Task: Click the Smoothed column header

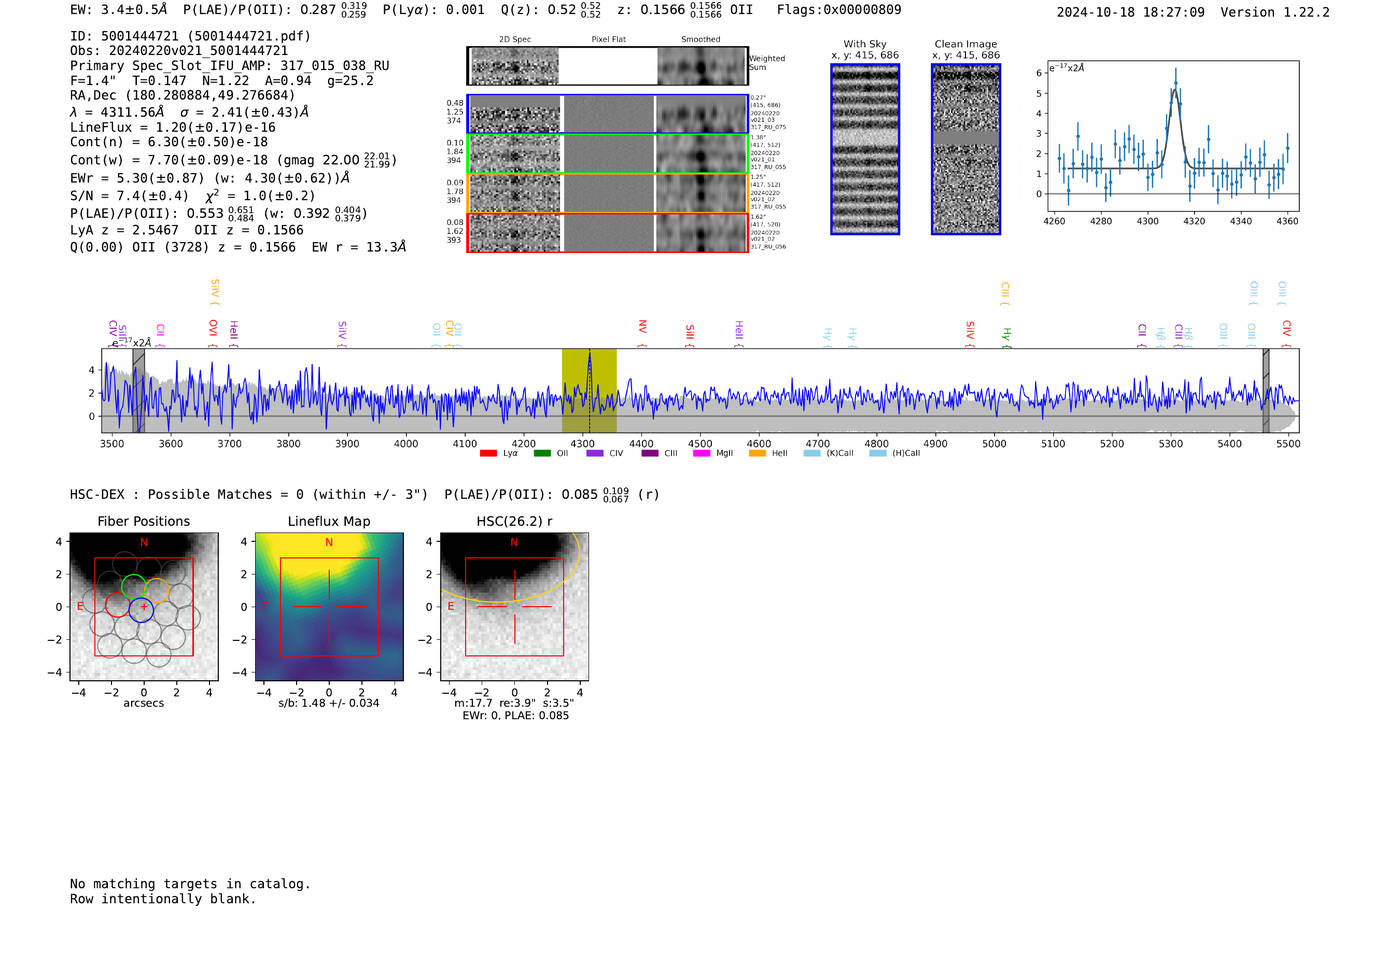Action: [700, 40]
